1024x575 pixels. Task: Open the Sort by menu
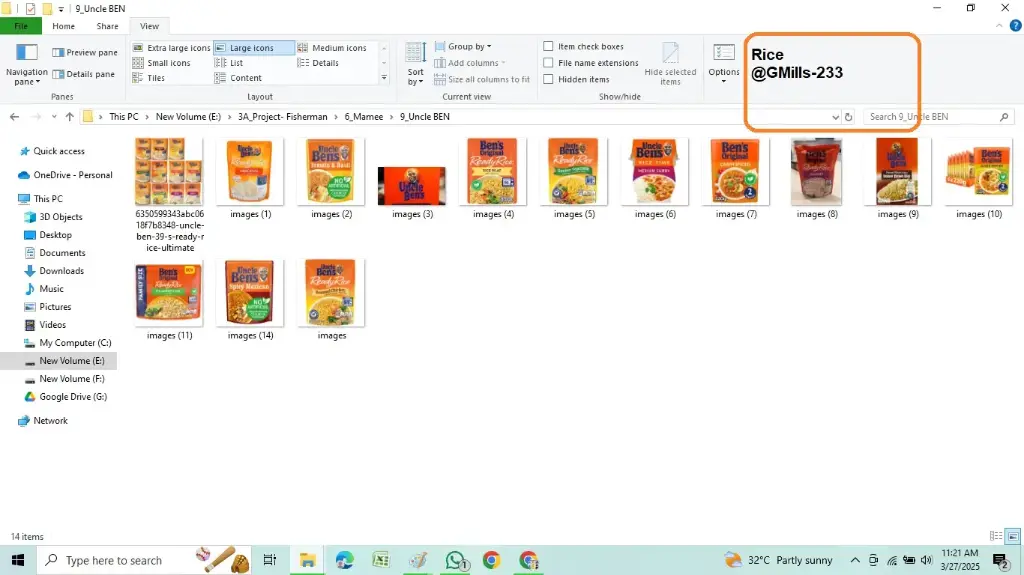click(x=415, y=65)
